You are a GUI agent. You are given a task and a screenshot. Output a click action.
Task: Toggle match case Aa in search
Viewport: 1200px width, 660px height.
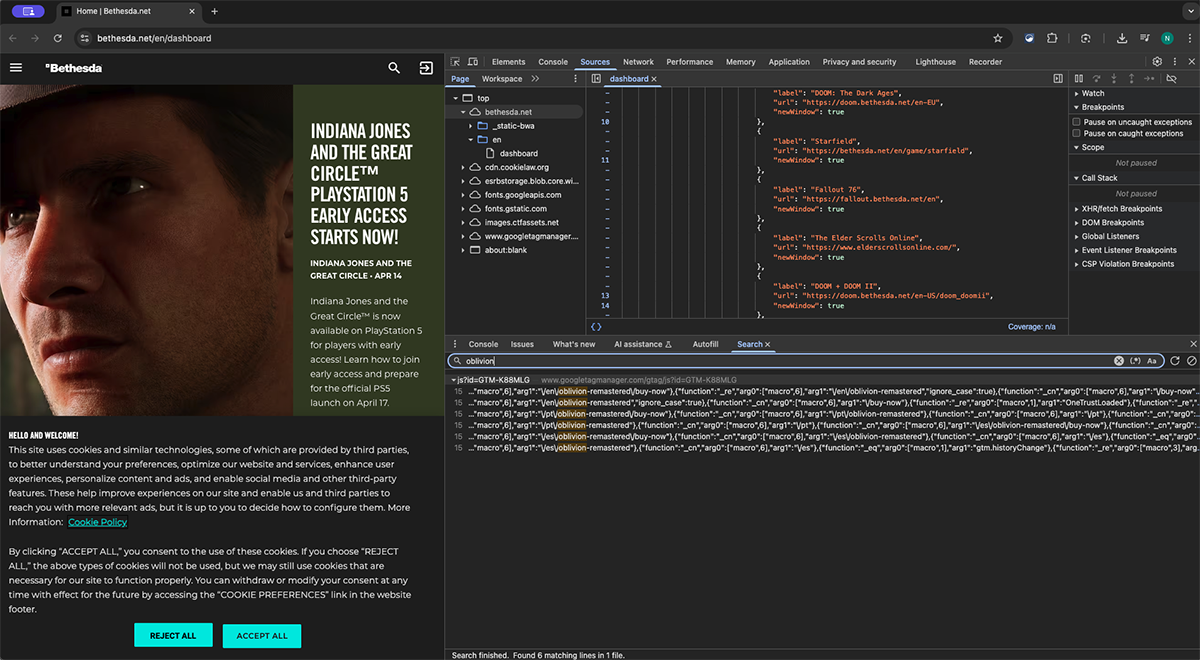[1152, 361]
